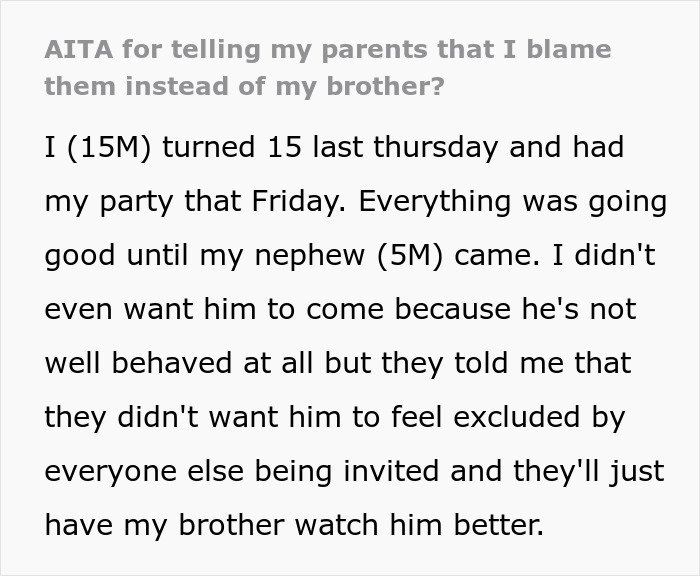
Task: Click the "(15M)" age tag text
Action: pyautogui.click(x=107, y=148)
